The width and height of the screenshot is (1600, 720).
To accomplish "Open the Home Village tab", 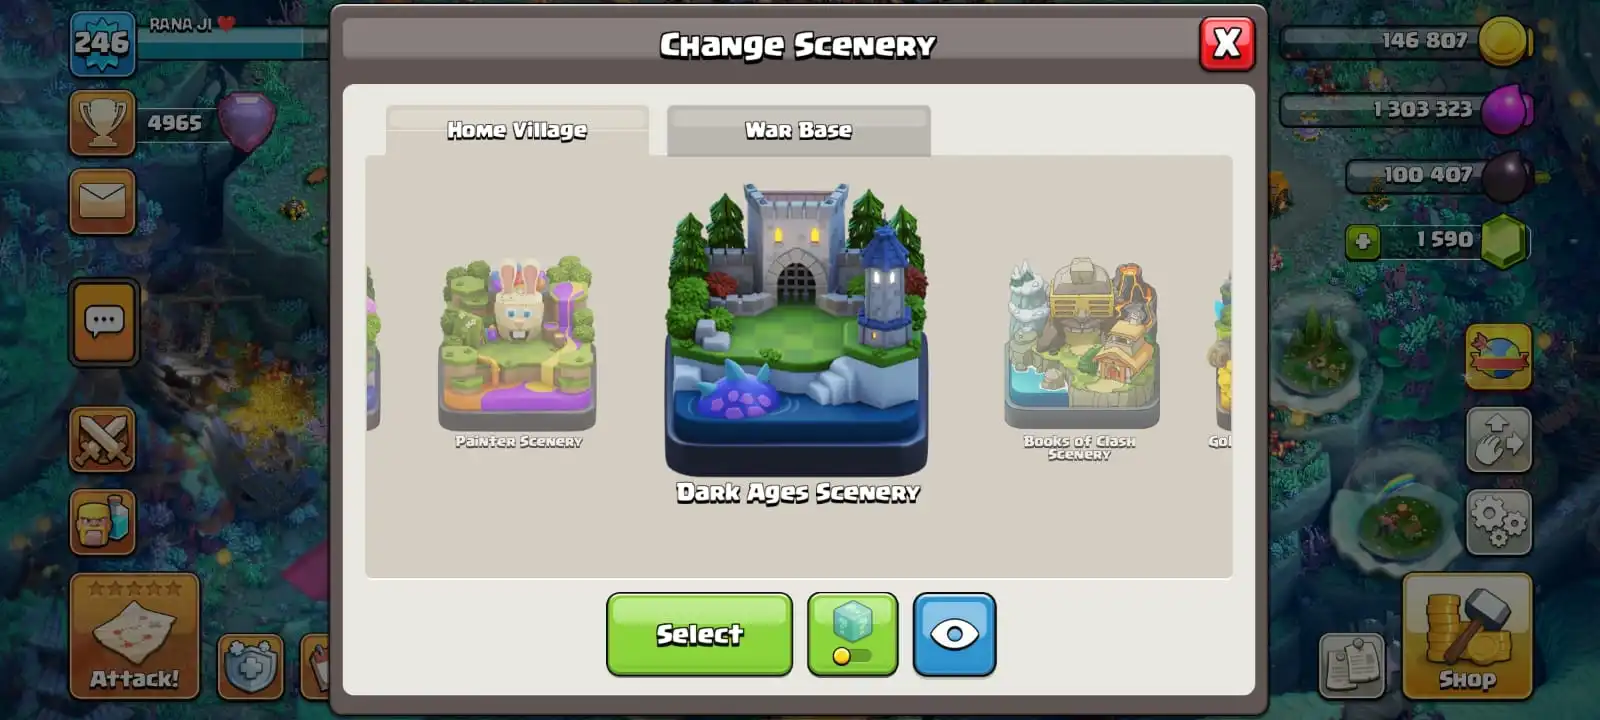I will click(x=517, y=130).
